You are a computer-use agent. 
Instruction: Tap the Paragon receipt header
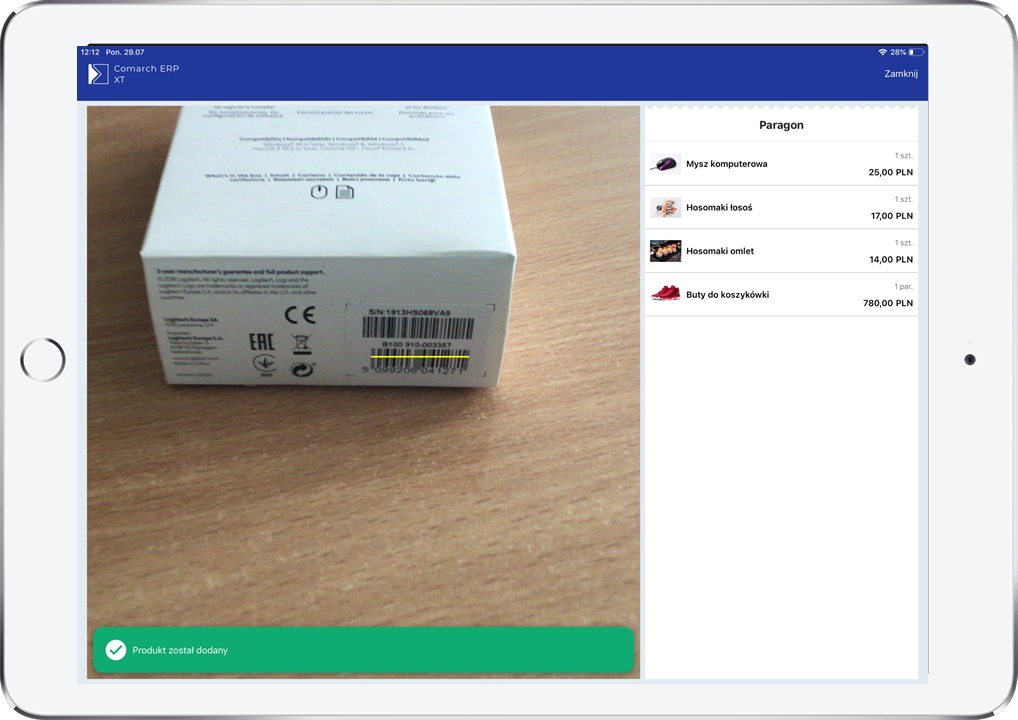coord(781,125)
